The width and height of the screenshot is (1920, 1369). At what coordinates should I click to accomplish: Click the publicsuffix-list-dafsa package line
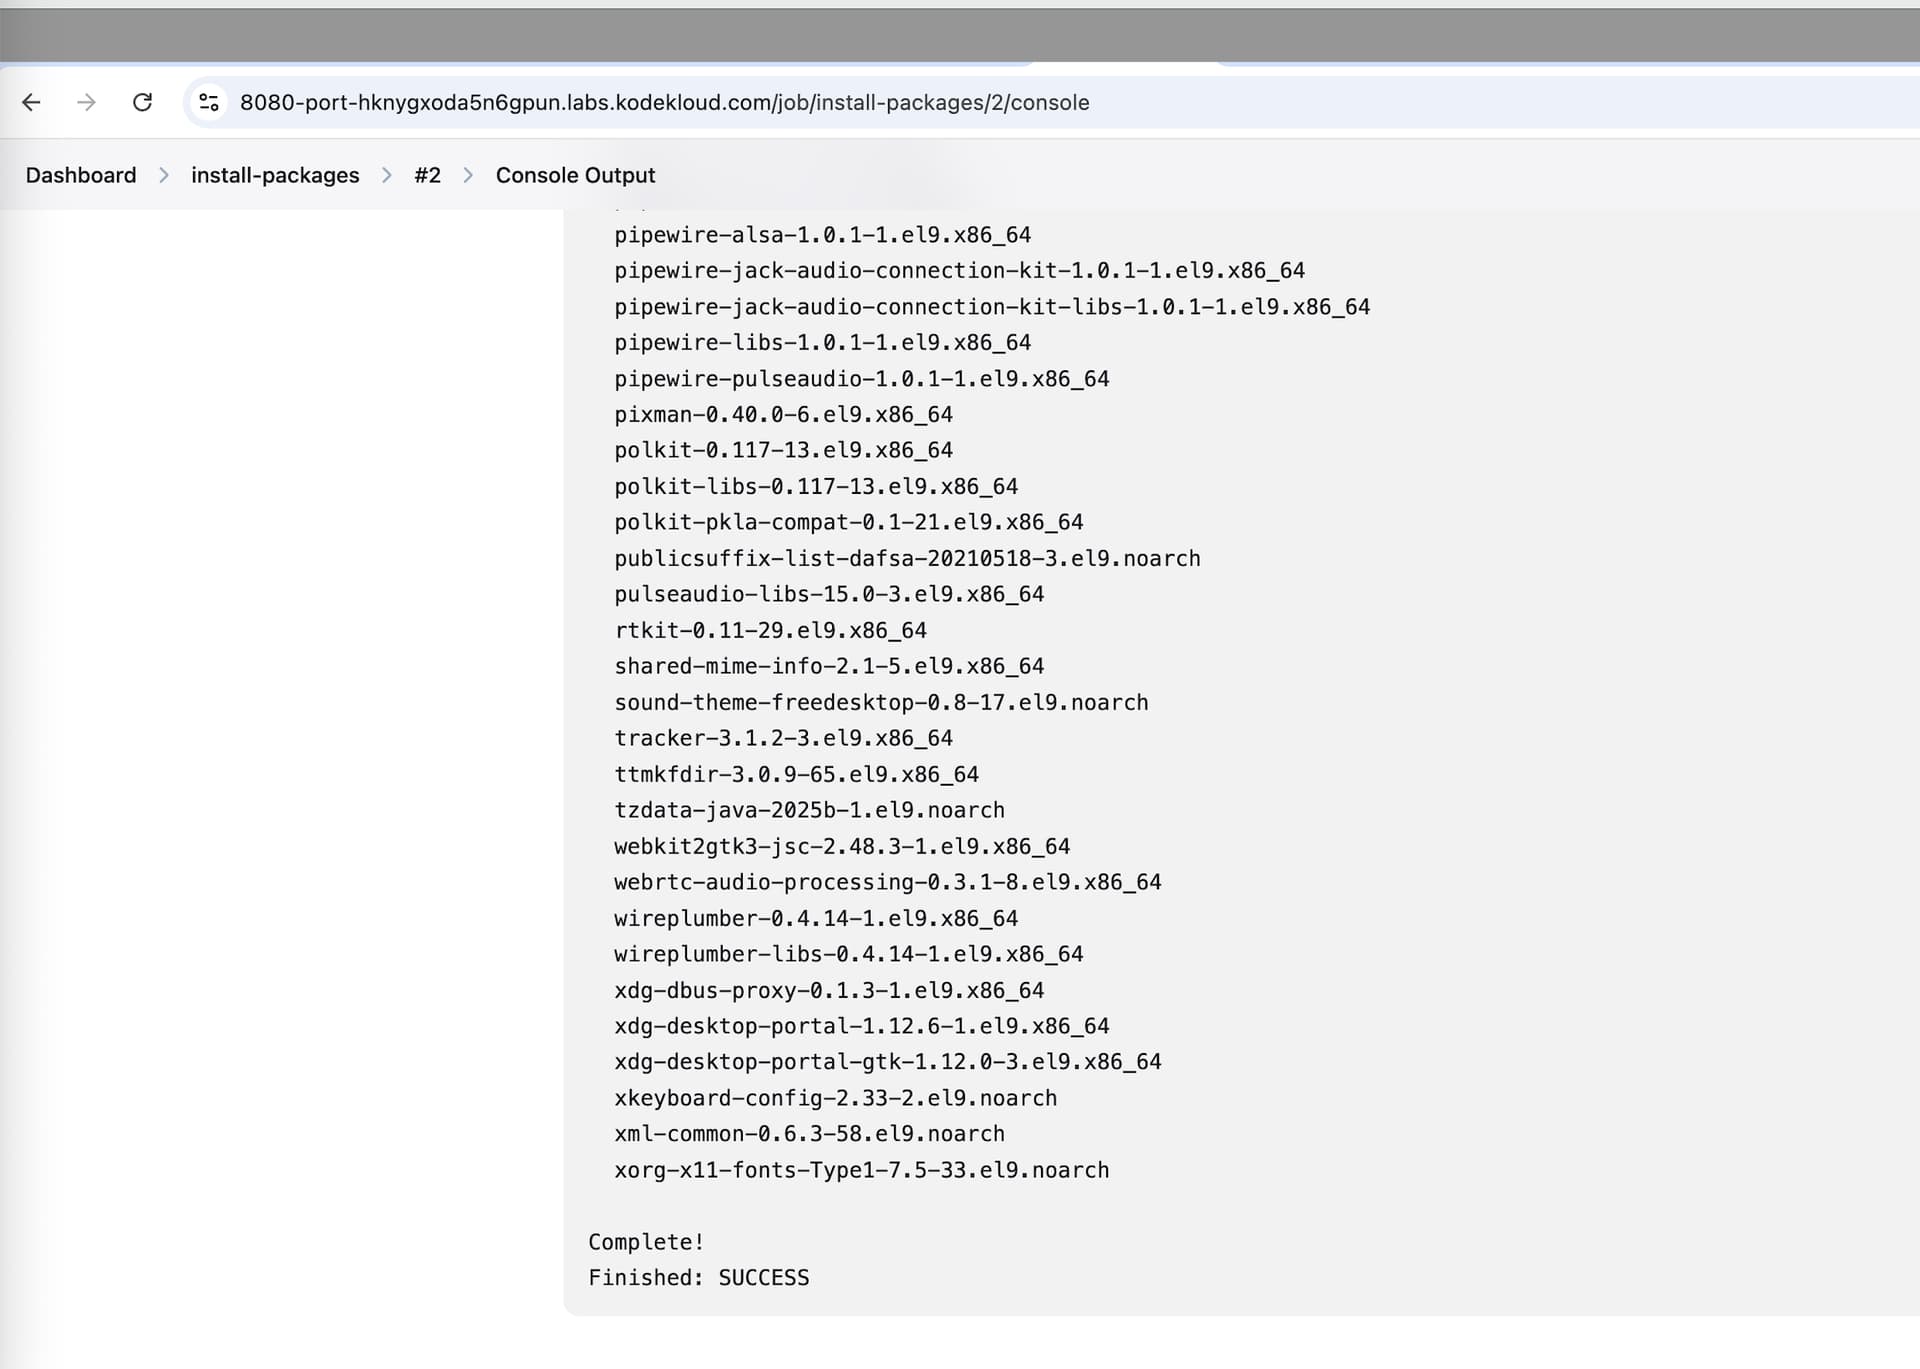tap(907, 558)
